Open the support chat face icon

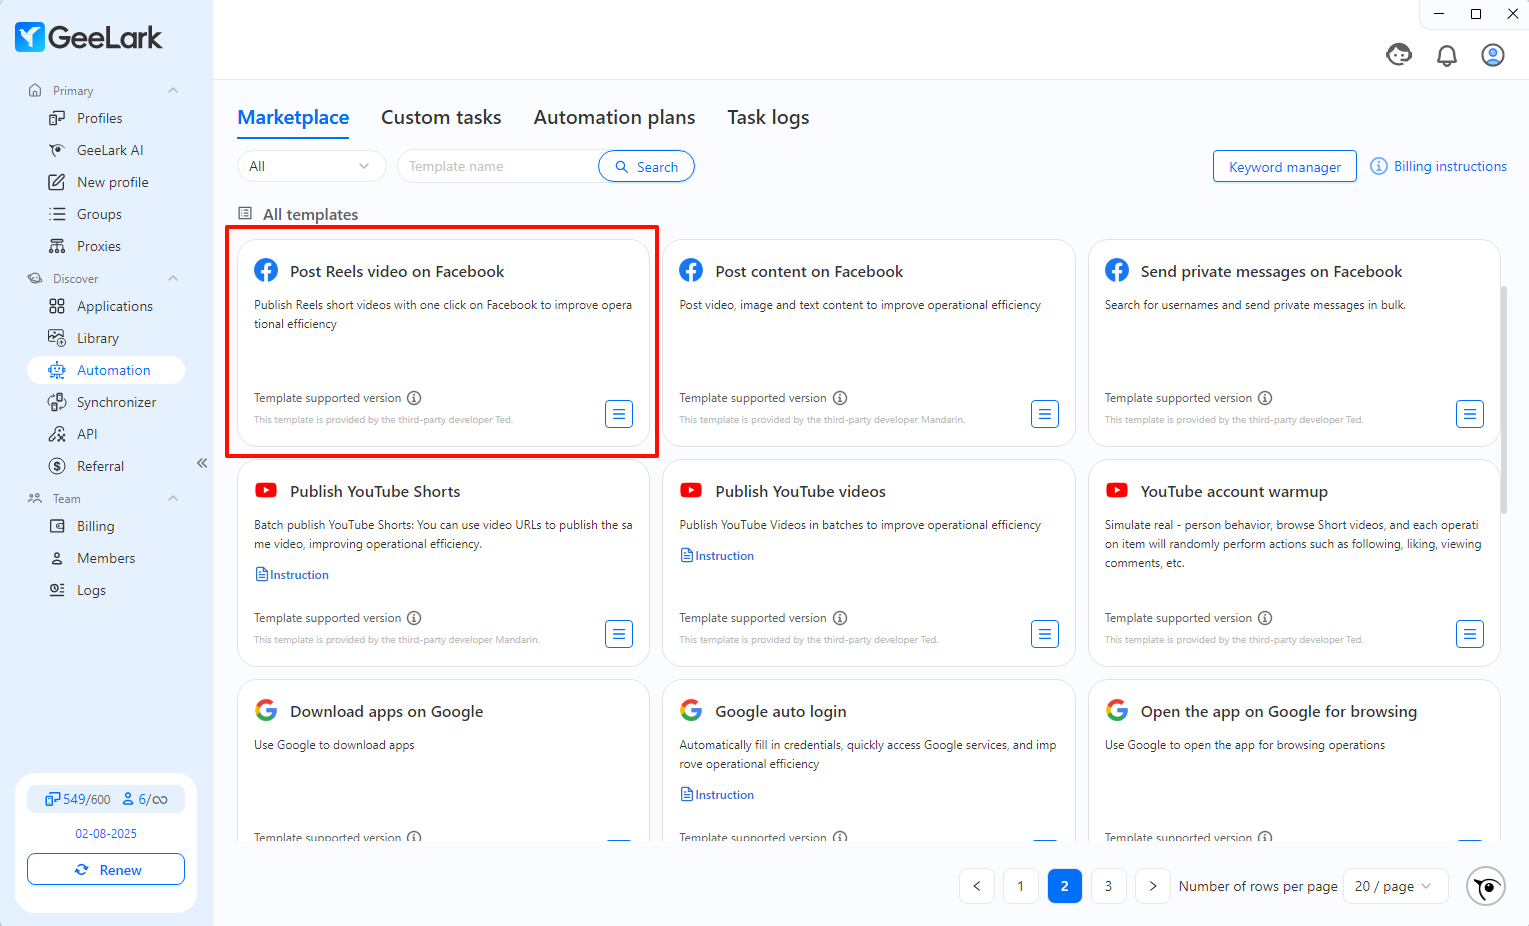pyautogui.click(x=1399, y=54)
